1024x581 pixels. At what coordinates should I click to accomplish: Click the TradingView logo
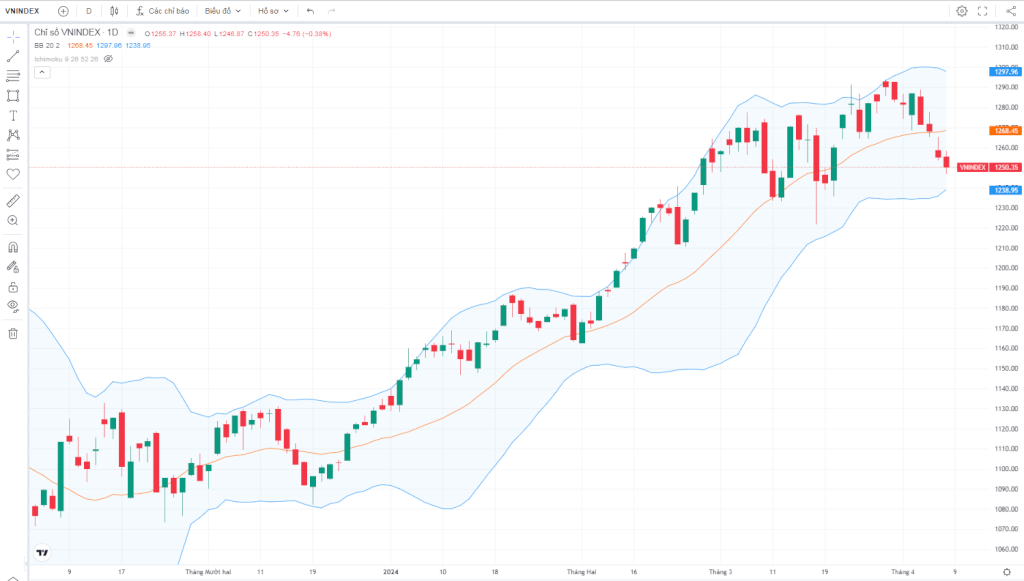(x=42, y=553)
